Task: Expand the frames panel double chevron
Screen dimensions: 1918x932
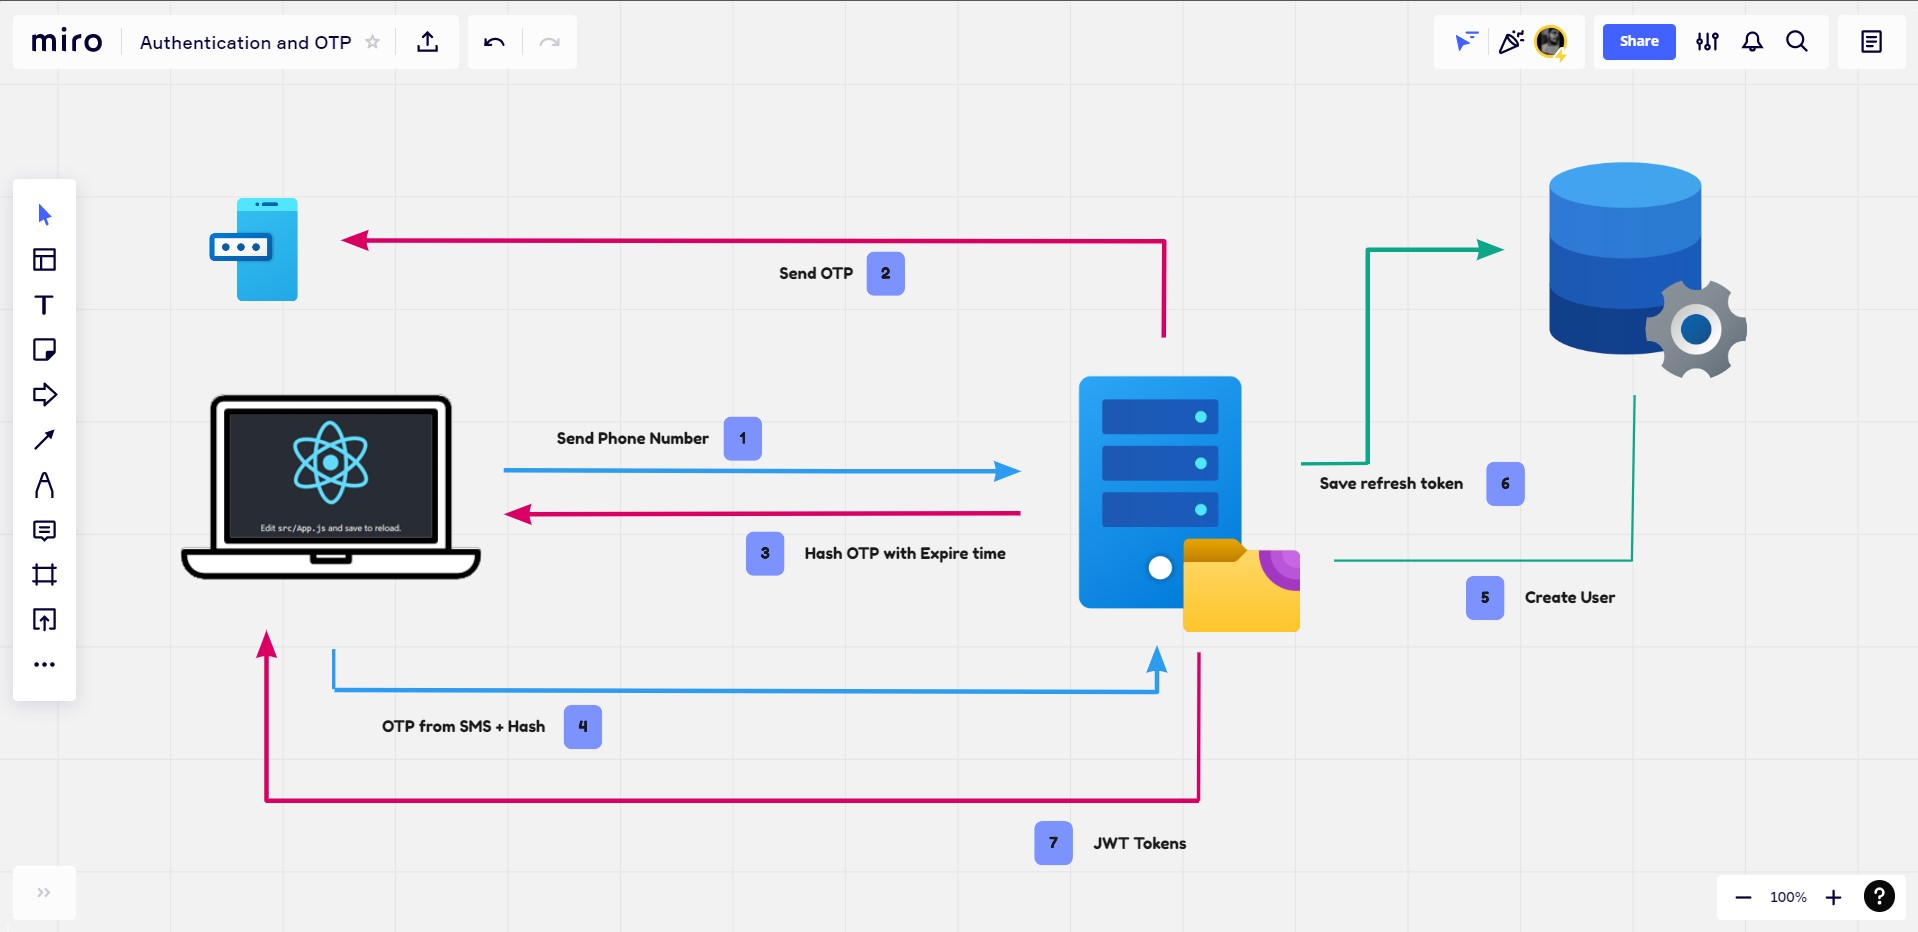Action: [x=43, y=892]
